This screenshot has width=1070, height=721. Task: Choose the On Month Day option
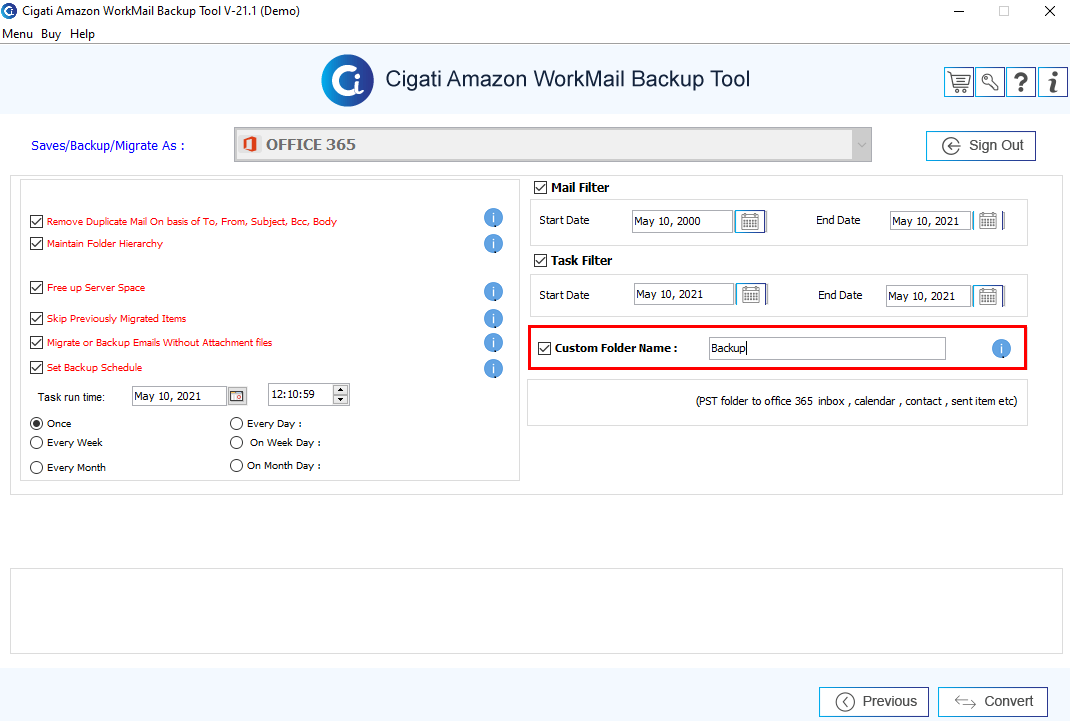(x=236, y=466)
